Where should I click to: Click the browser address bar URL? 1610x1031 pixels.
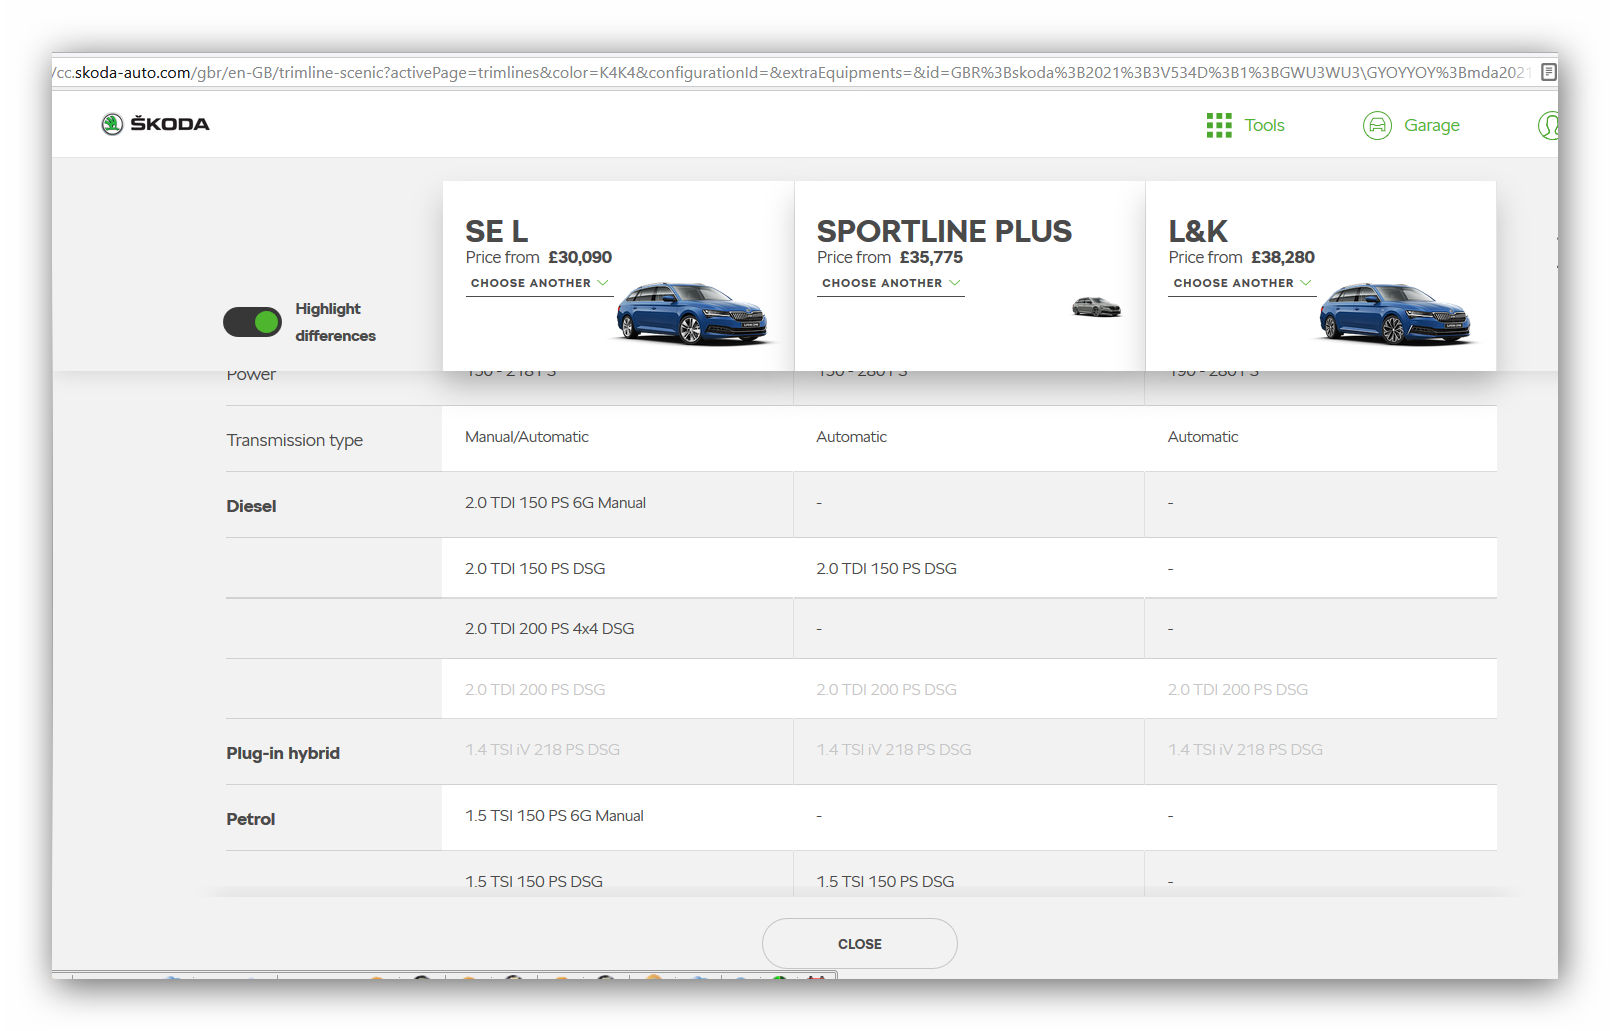tap(790, 72)
